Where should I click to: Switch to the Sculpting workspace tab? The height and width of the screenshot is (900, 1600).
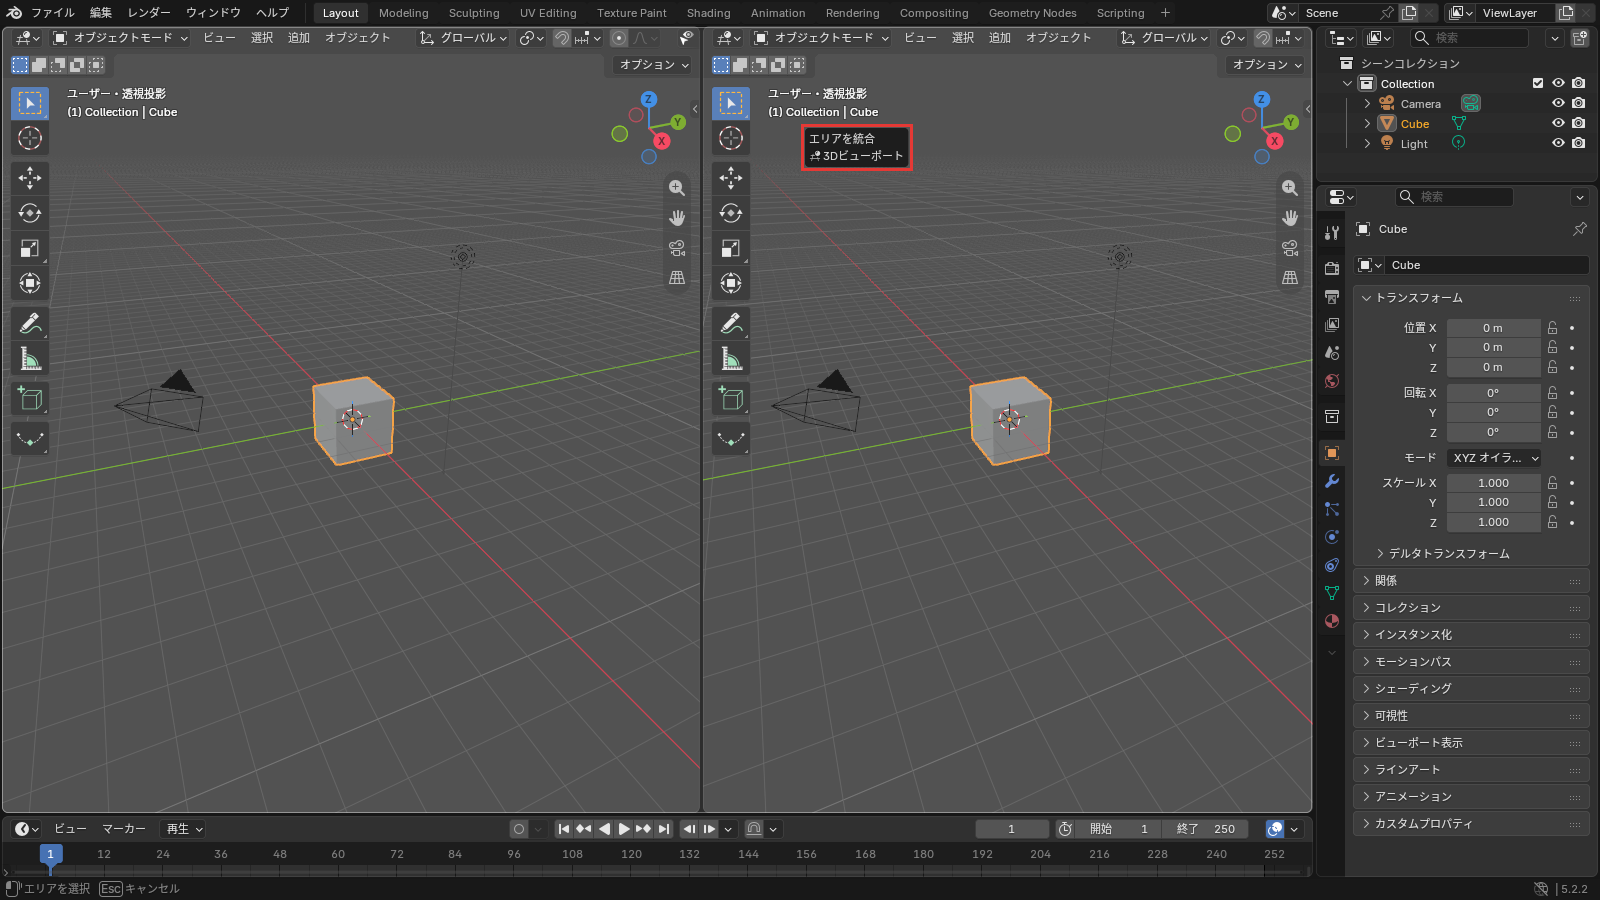(x=474, y=13)
